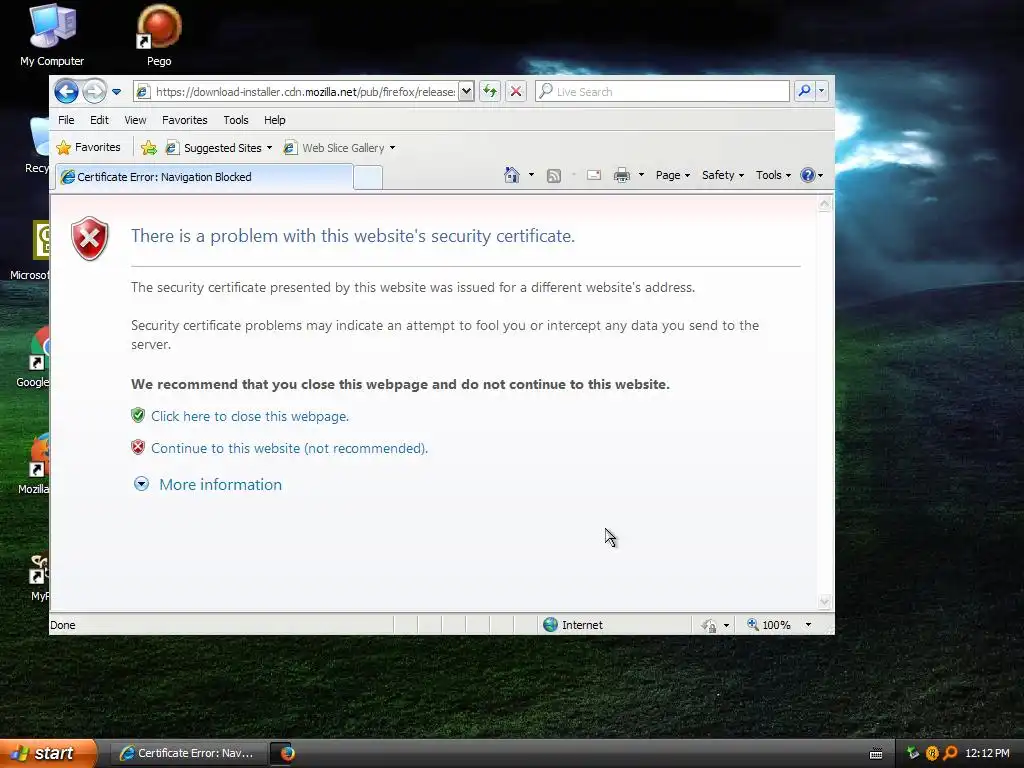The height and width of the screenshot is (768, 1024).
Task: Click the round More information arrow icon
Action: (141, 484)
